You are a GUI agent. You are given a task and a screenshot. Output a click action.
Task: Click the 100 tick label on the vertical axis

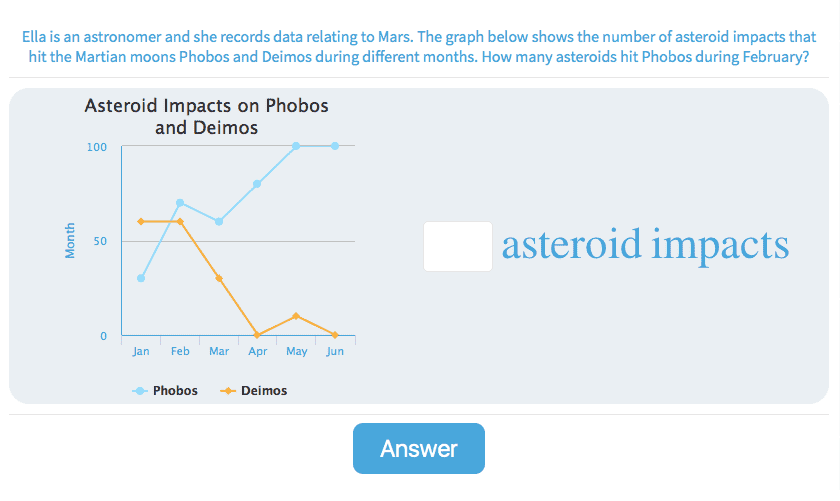96,147
